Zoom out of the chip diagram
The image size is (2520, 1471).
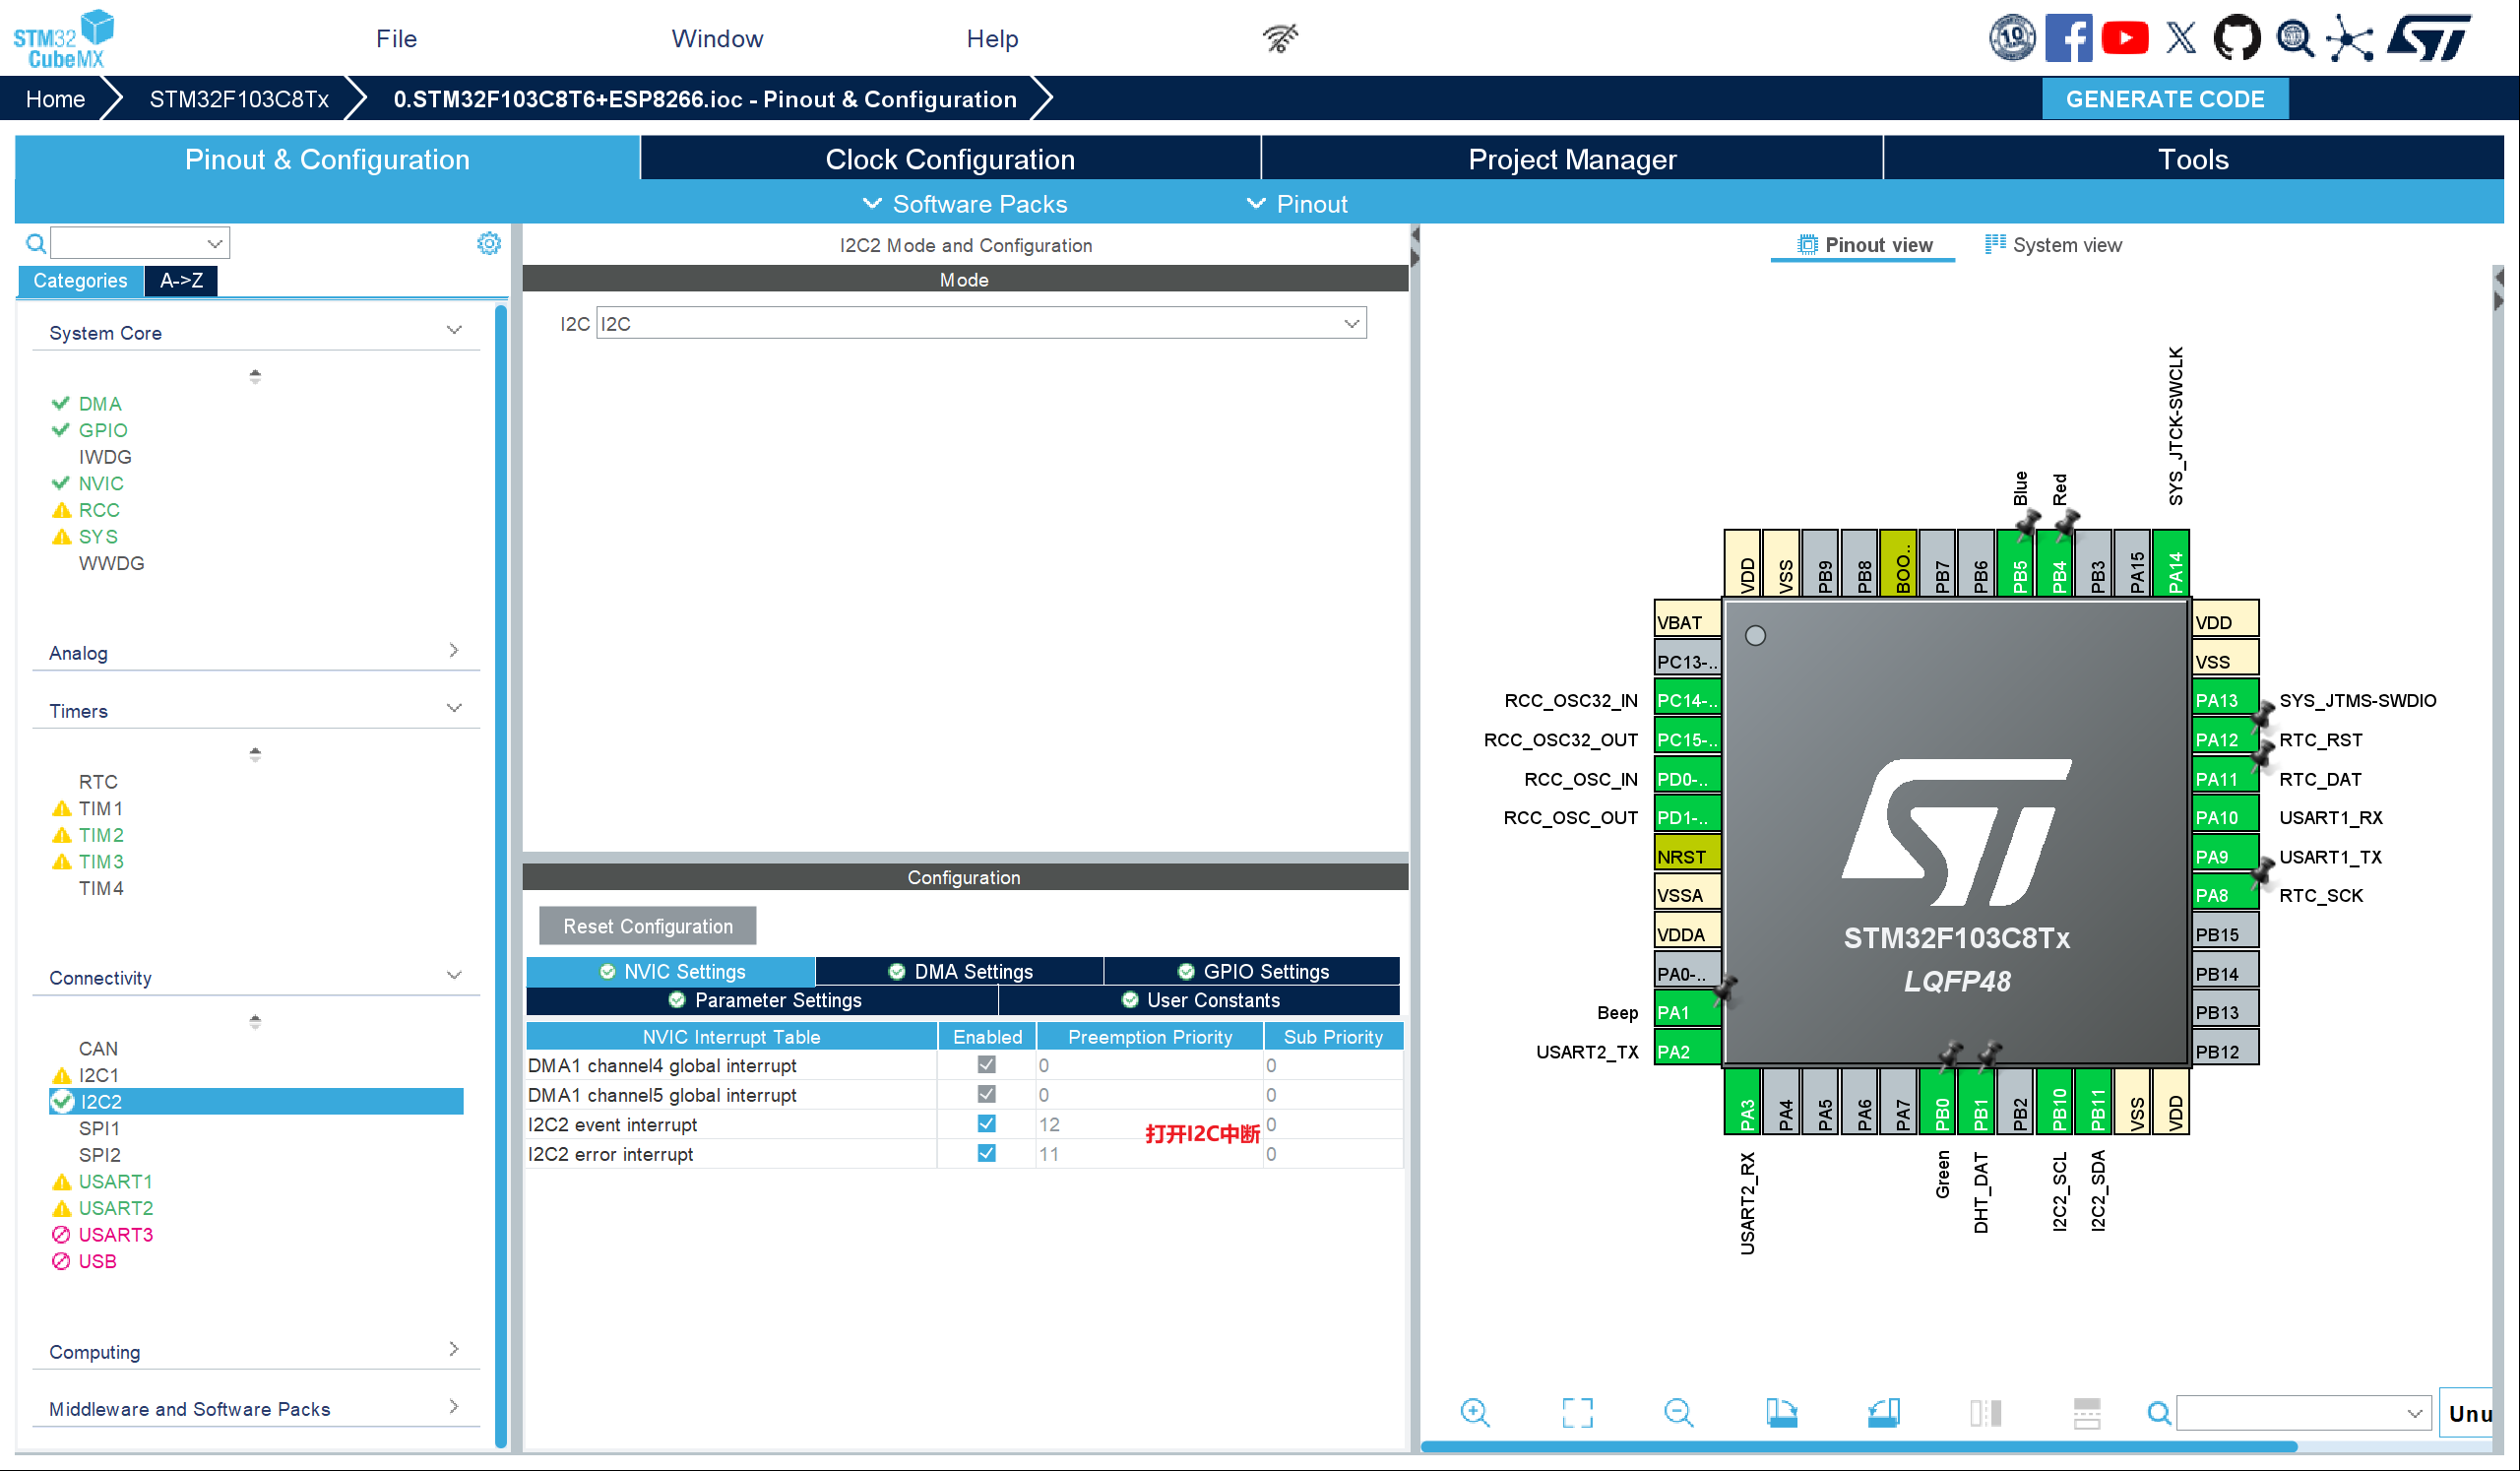pyautogui.click(x=1679, y=1412)
